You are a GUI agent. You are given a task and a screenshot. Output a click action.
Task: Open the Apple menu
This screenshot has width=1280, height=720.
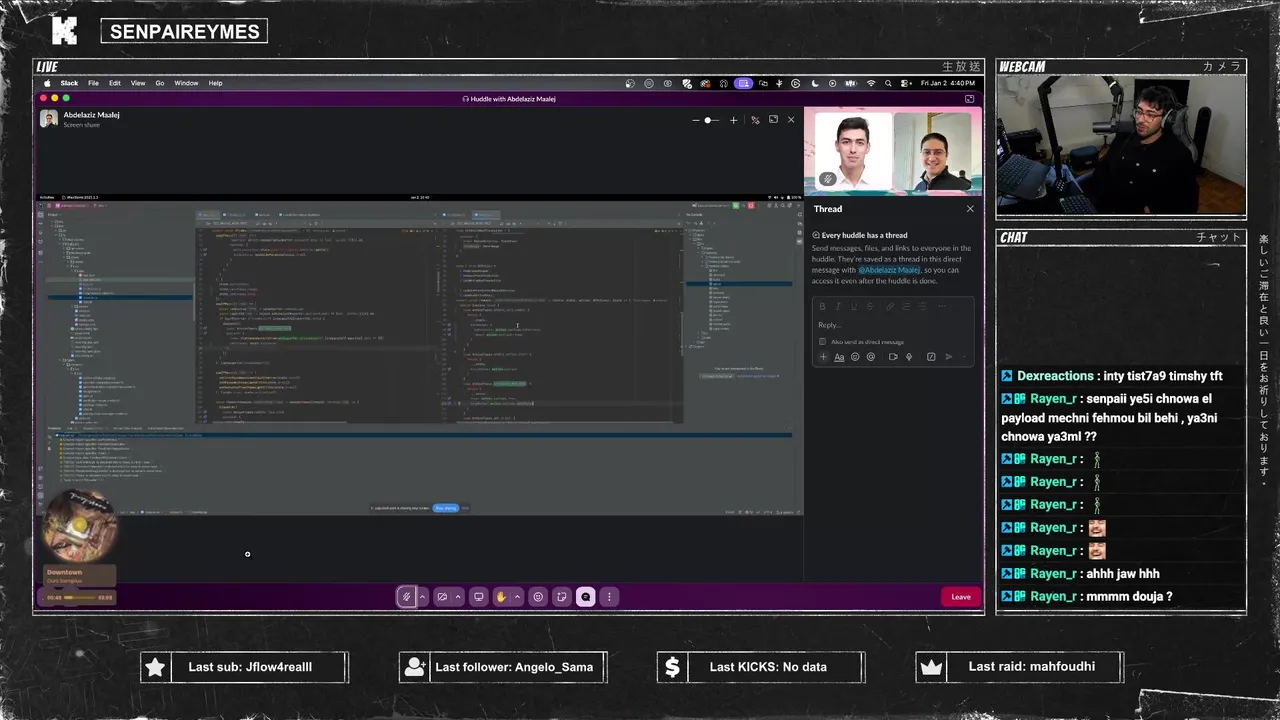click(46, 83)
